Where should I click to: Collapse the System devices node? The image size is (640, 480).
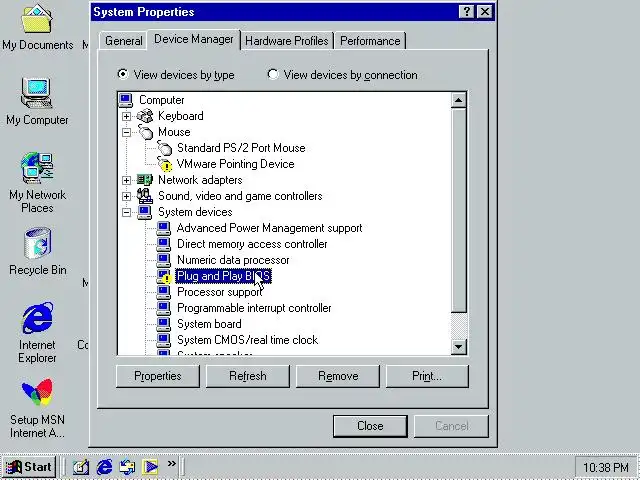pyautogui.click(x=127, y=212)
